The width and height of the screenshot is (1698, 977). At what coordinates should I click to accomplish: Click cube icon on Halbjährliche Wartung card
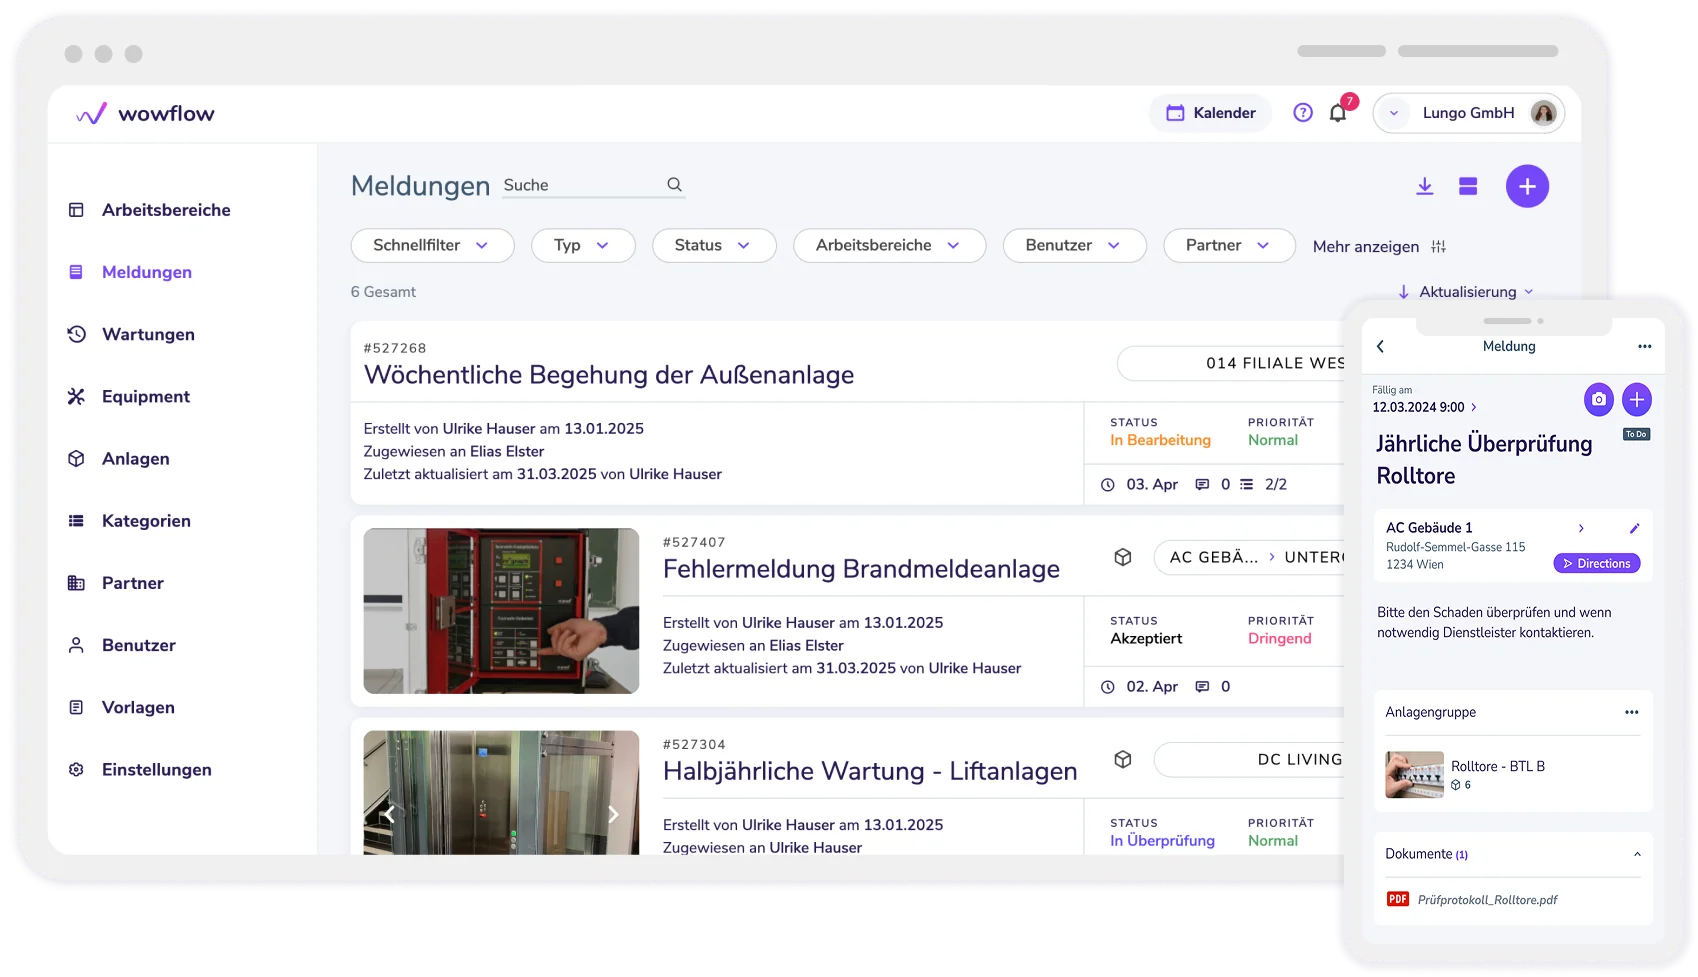[1123, 759]
